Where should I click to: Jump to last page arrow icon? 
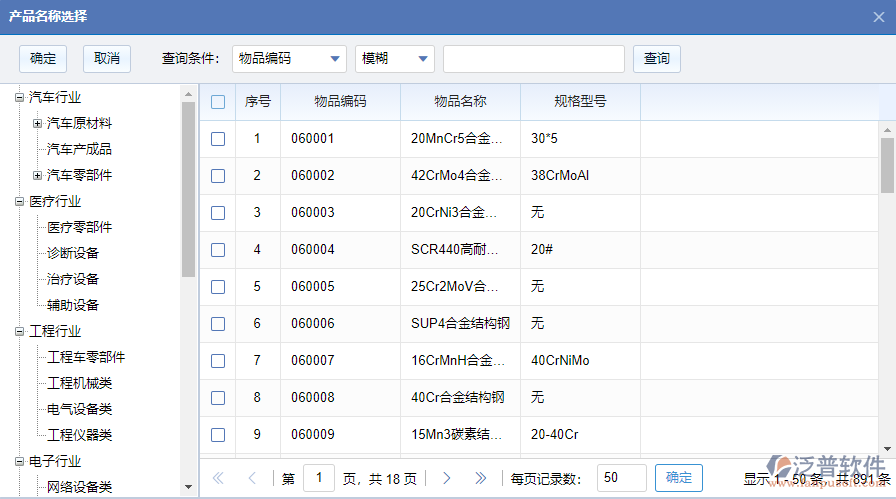coord(481,478)
